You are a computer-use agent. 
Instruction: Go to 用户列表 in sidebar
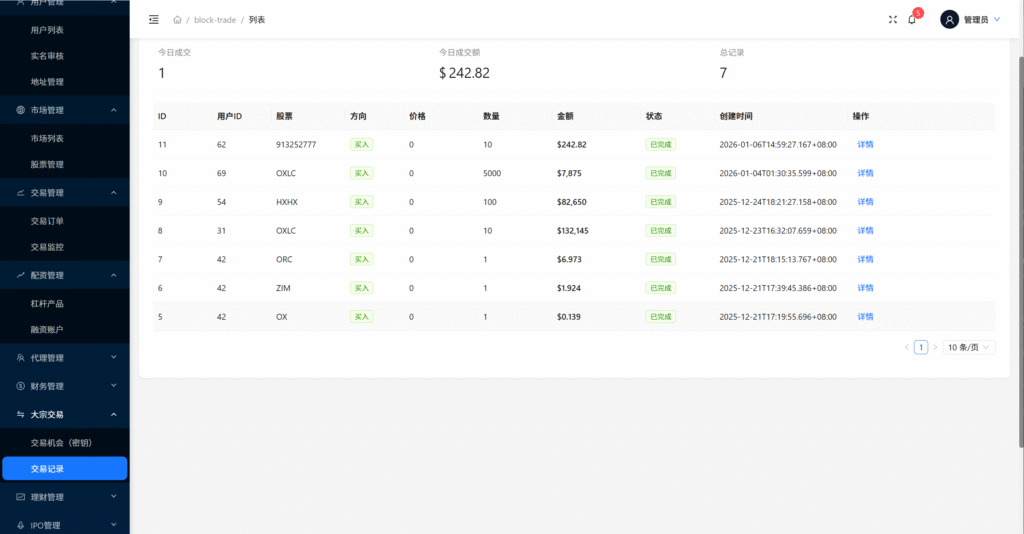point(47,30)
